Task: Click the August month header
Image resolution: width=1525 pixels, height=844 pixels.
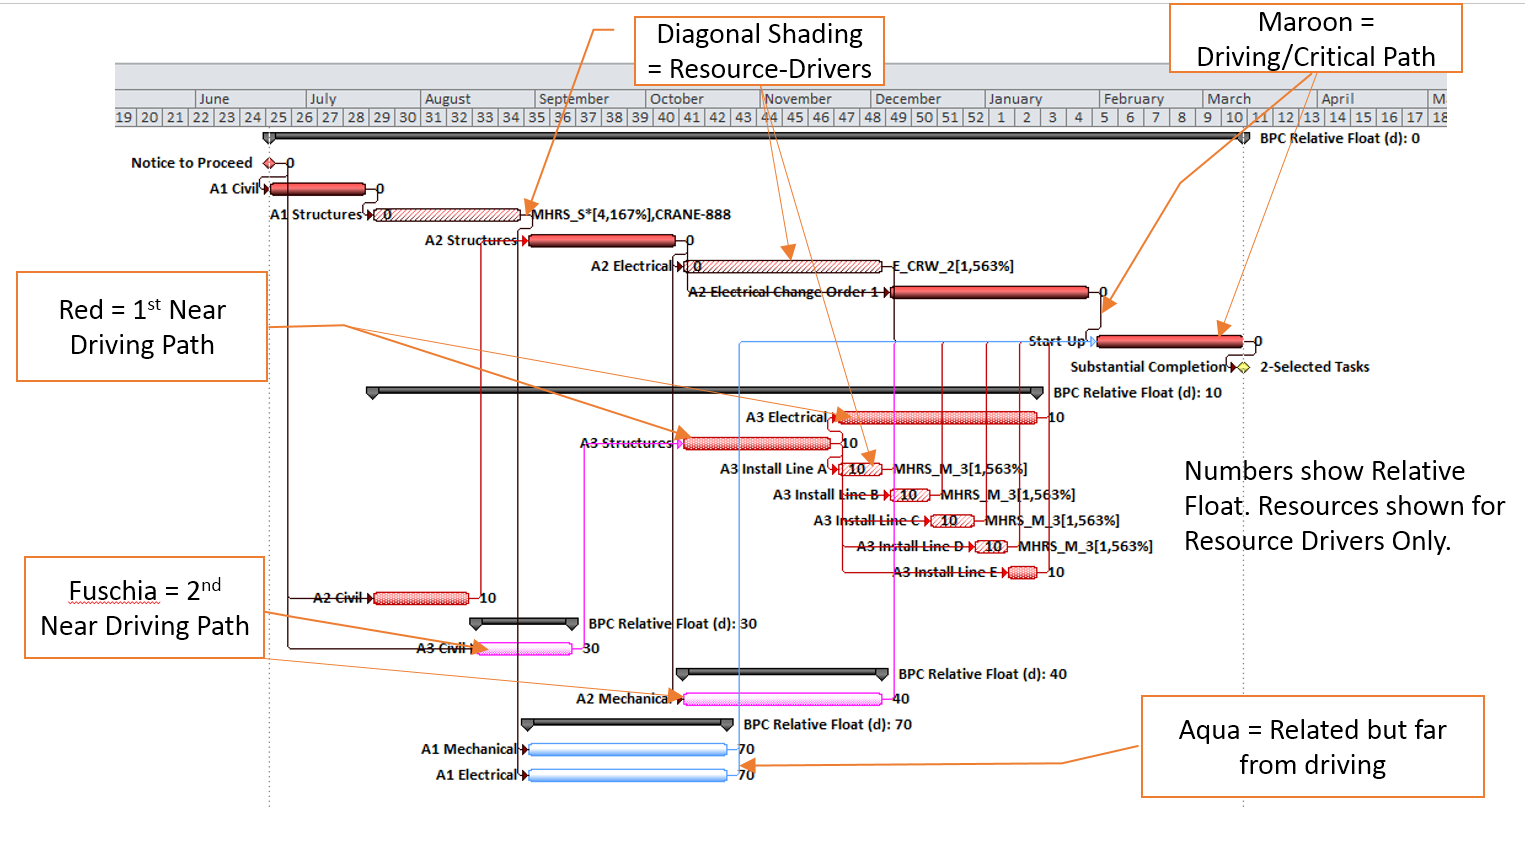Action: 478,99
